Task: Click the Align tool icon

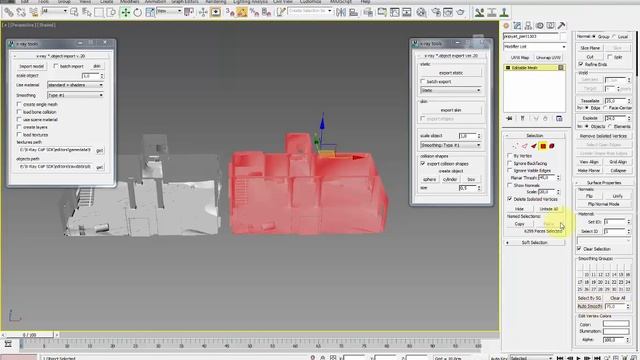Action: [353, 12]
